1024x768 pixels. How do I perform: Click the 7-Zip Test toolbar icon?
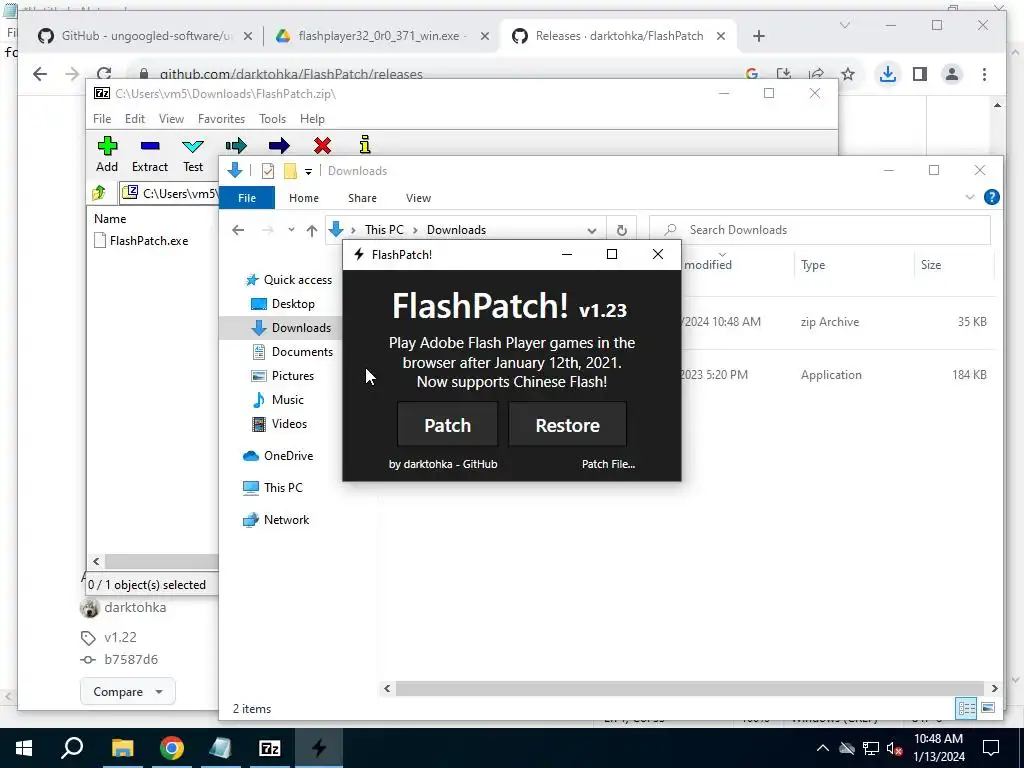coord(193,146)
